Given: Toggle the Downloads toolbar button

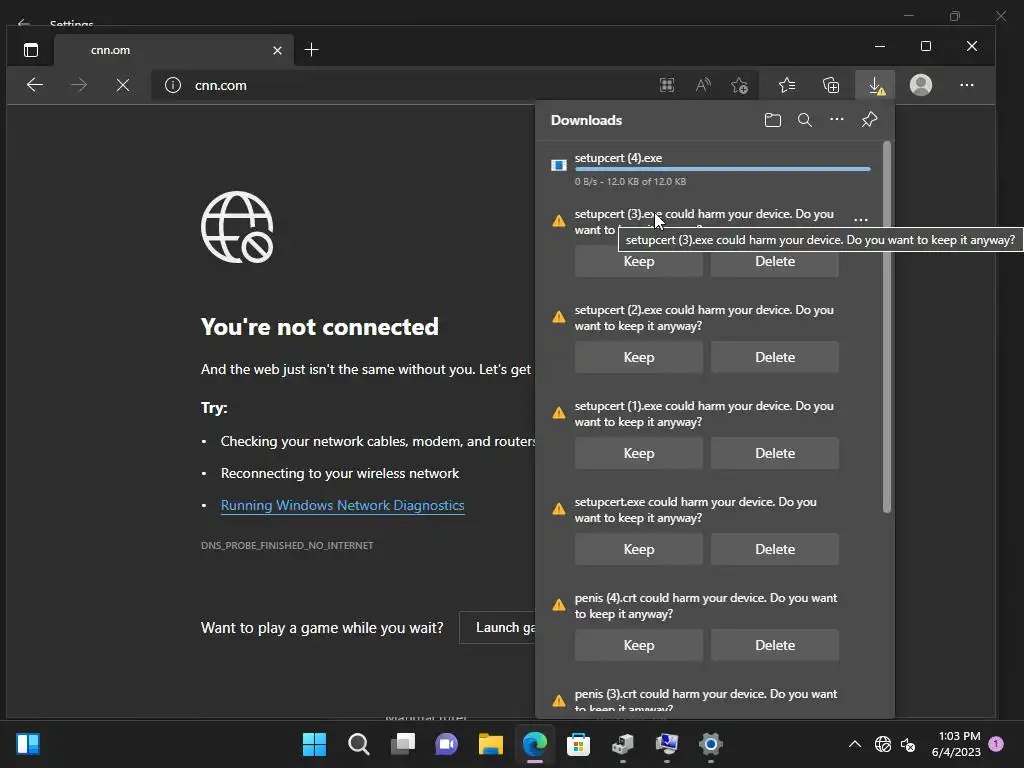Looking at the screenshot, I should click(875, 85).
